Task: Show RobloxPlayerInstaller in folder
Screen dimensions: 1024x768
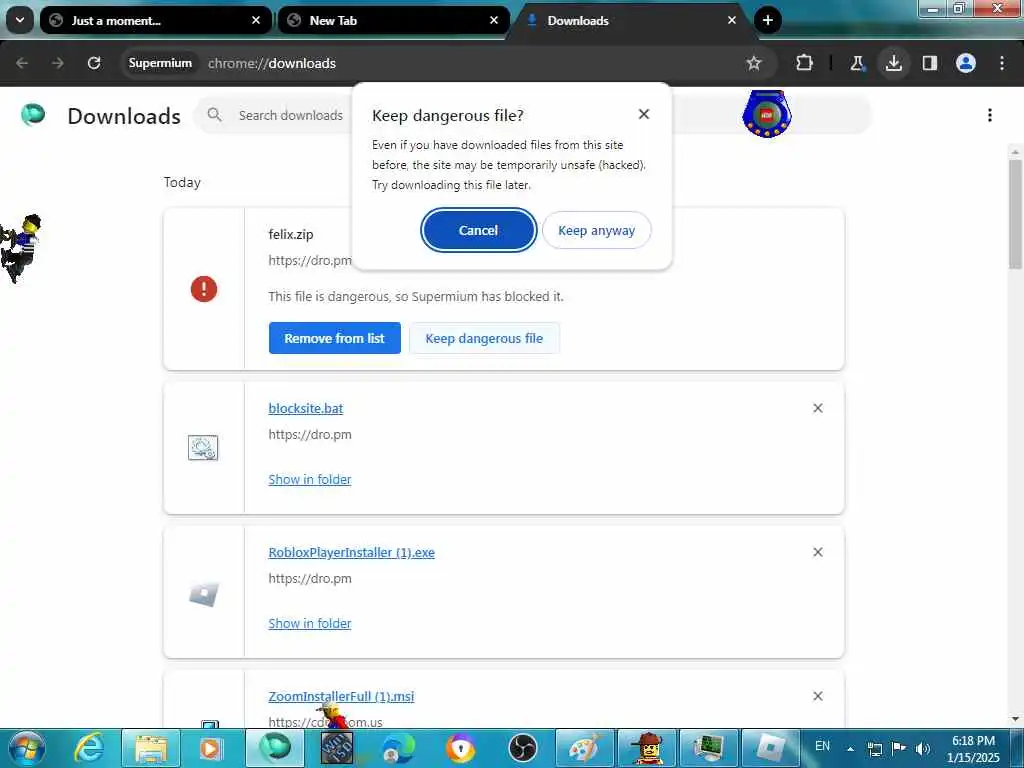Action: 310,623
